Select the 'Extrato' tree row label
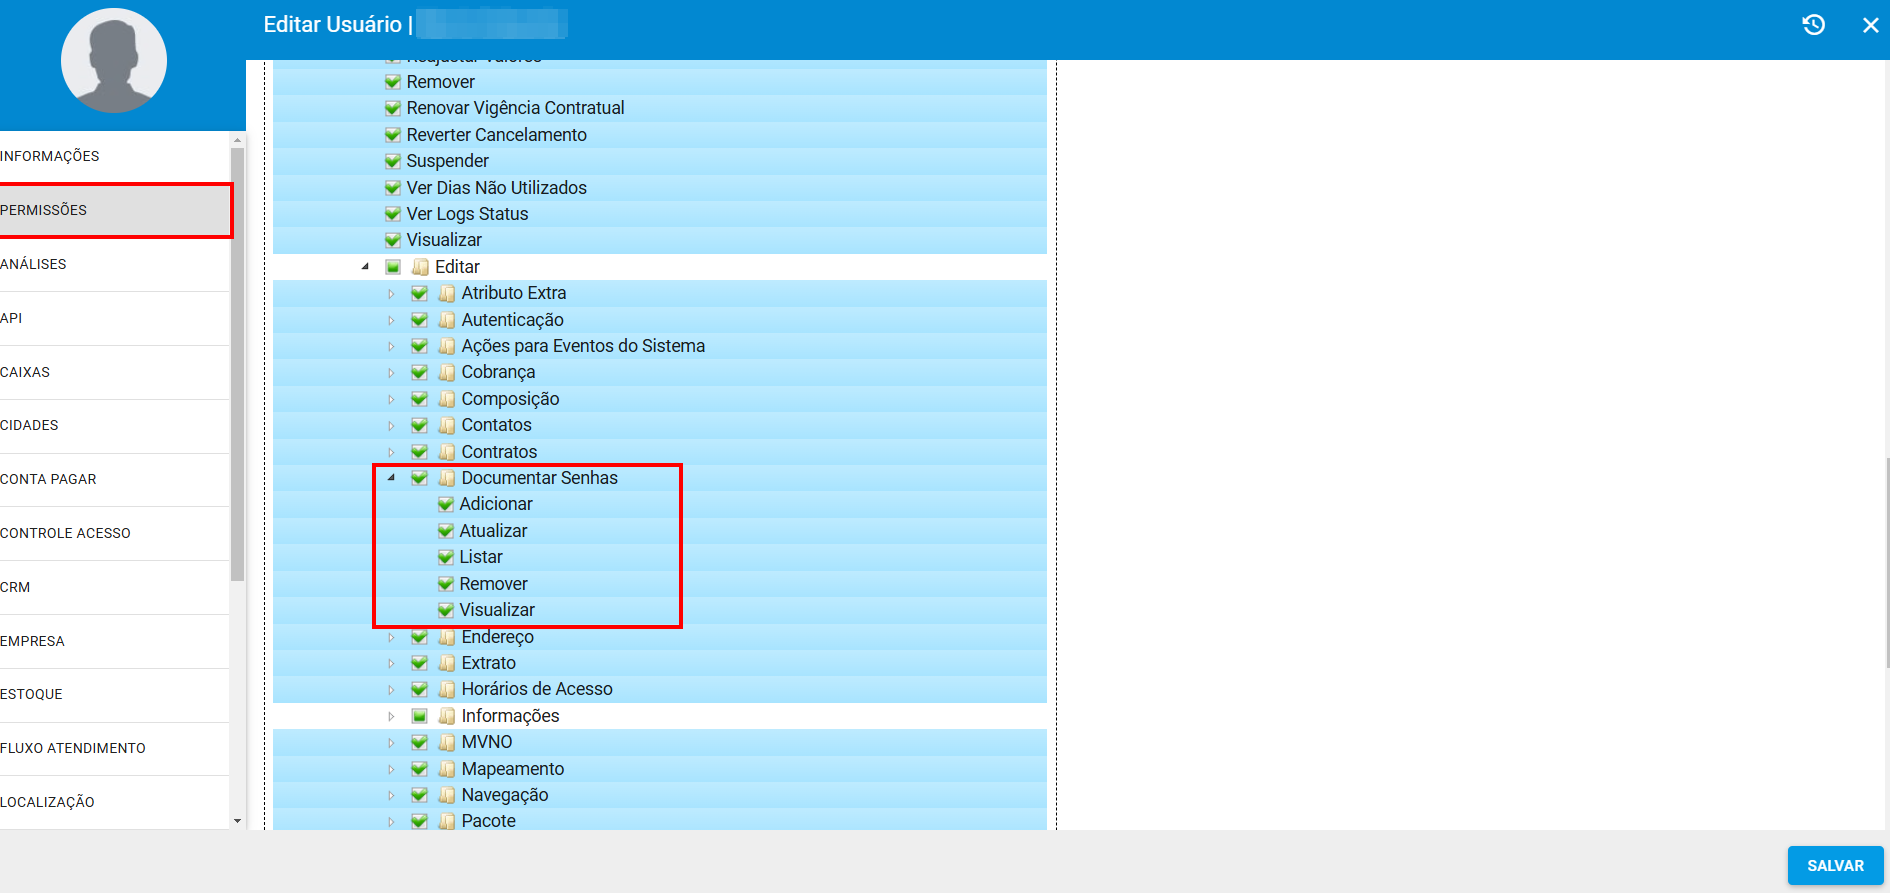This screenshot has width=1890, height=893. (x=489, y=663)
